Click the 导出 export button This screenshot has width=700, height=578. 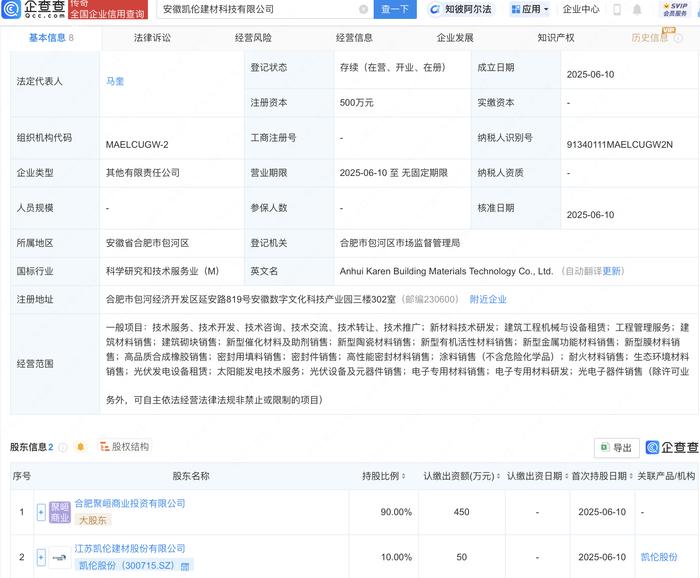click(x=617, y=448)
